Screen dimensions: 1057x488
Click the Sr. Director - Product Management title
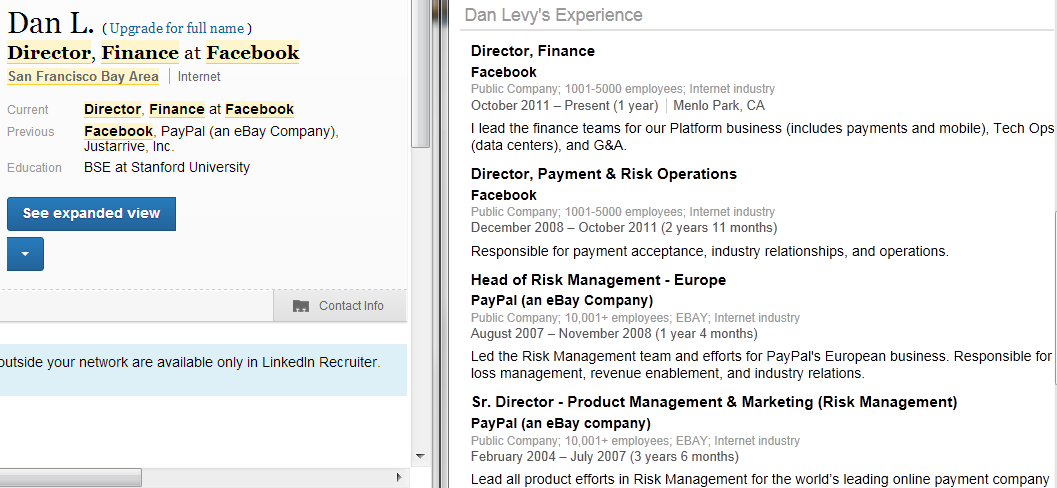pyautogui.click(x=713, y=402)
